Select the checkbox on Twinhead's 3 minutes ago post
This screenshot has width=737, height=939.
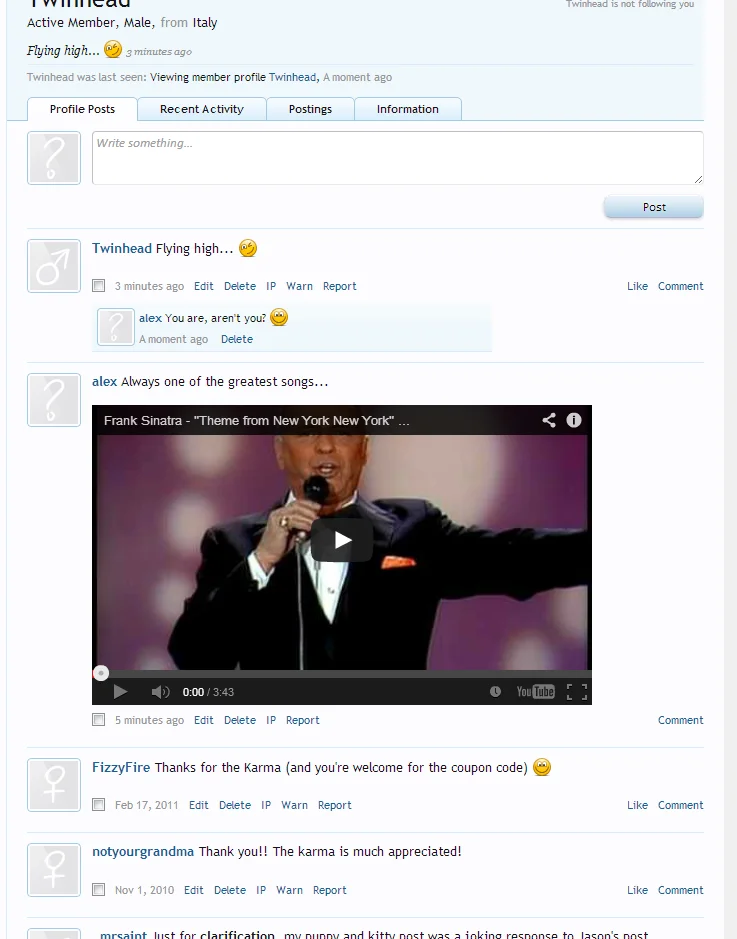pyautogui.click(x=99, y=286)
